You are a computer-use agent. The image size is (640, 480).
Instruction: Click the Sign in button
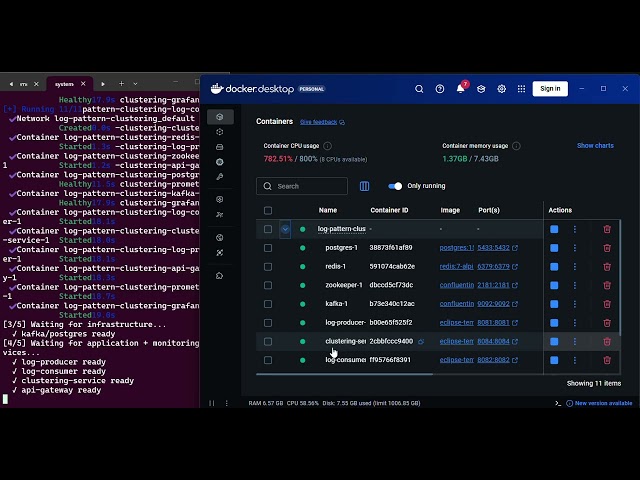coord(550,89)
